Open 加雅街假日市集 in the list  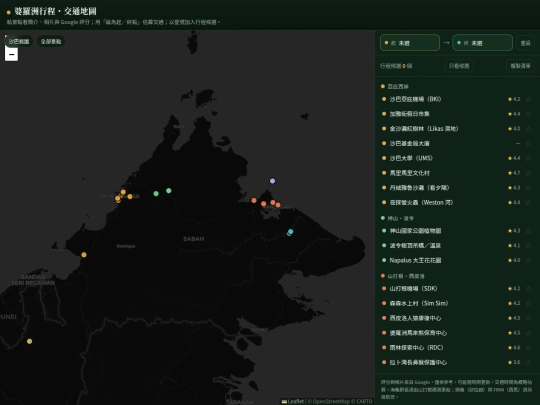point(456,114)
